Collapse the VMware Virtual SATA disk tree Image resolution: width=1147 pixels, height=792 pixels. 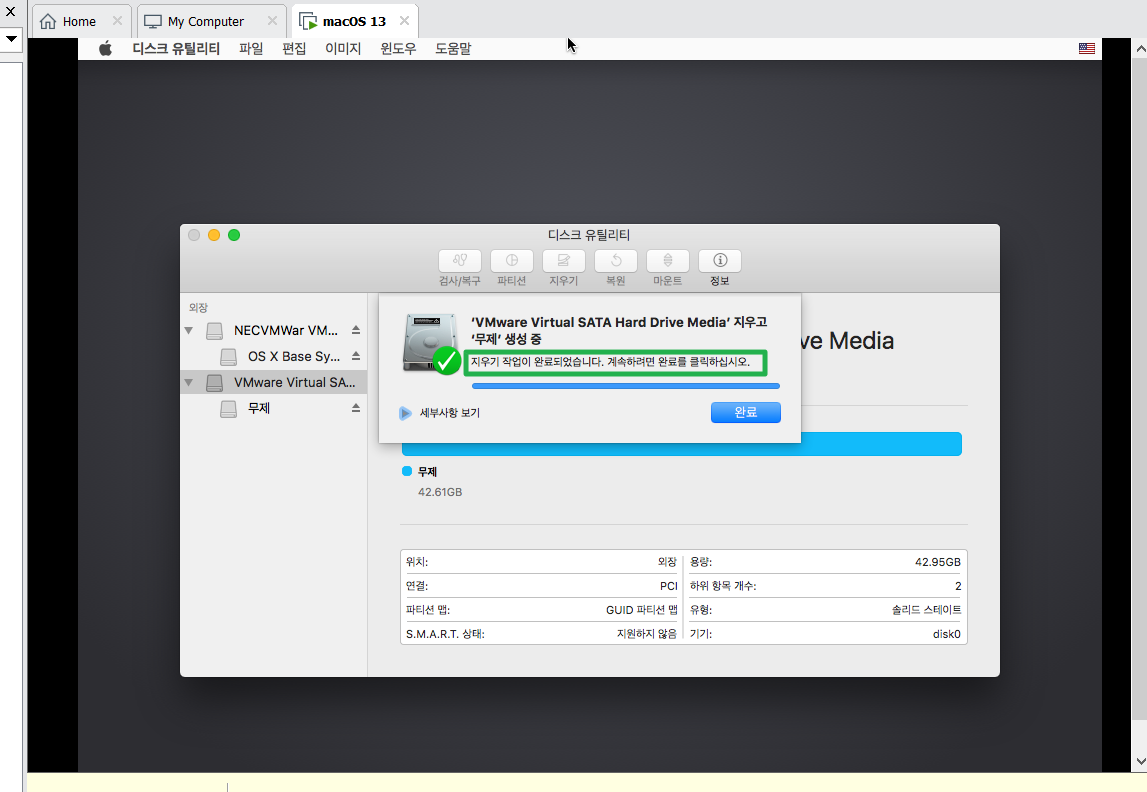(189, 382)
